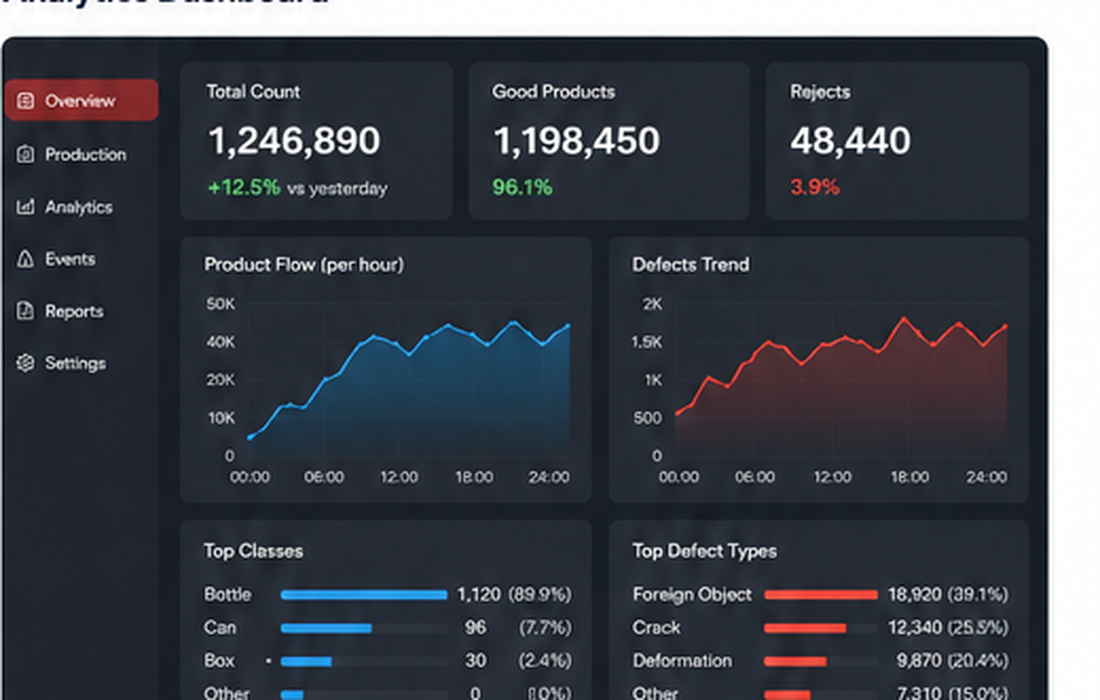This screenshot has height=700, width=1100.
Task: Click the 3.9% reject rate
Action: pyautogui.click(x=815, y=187)
